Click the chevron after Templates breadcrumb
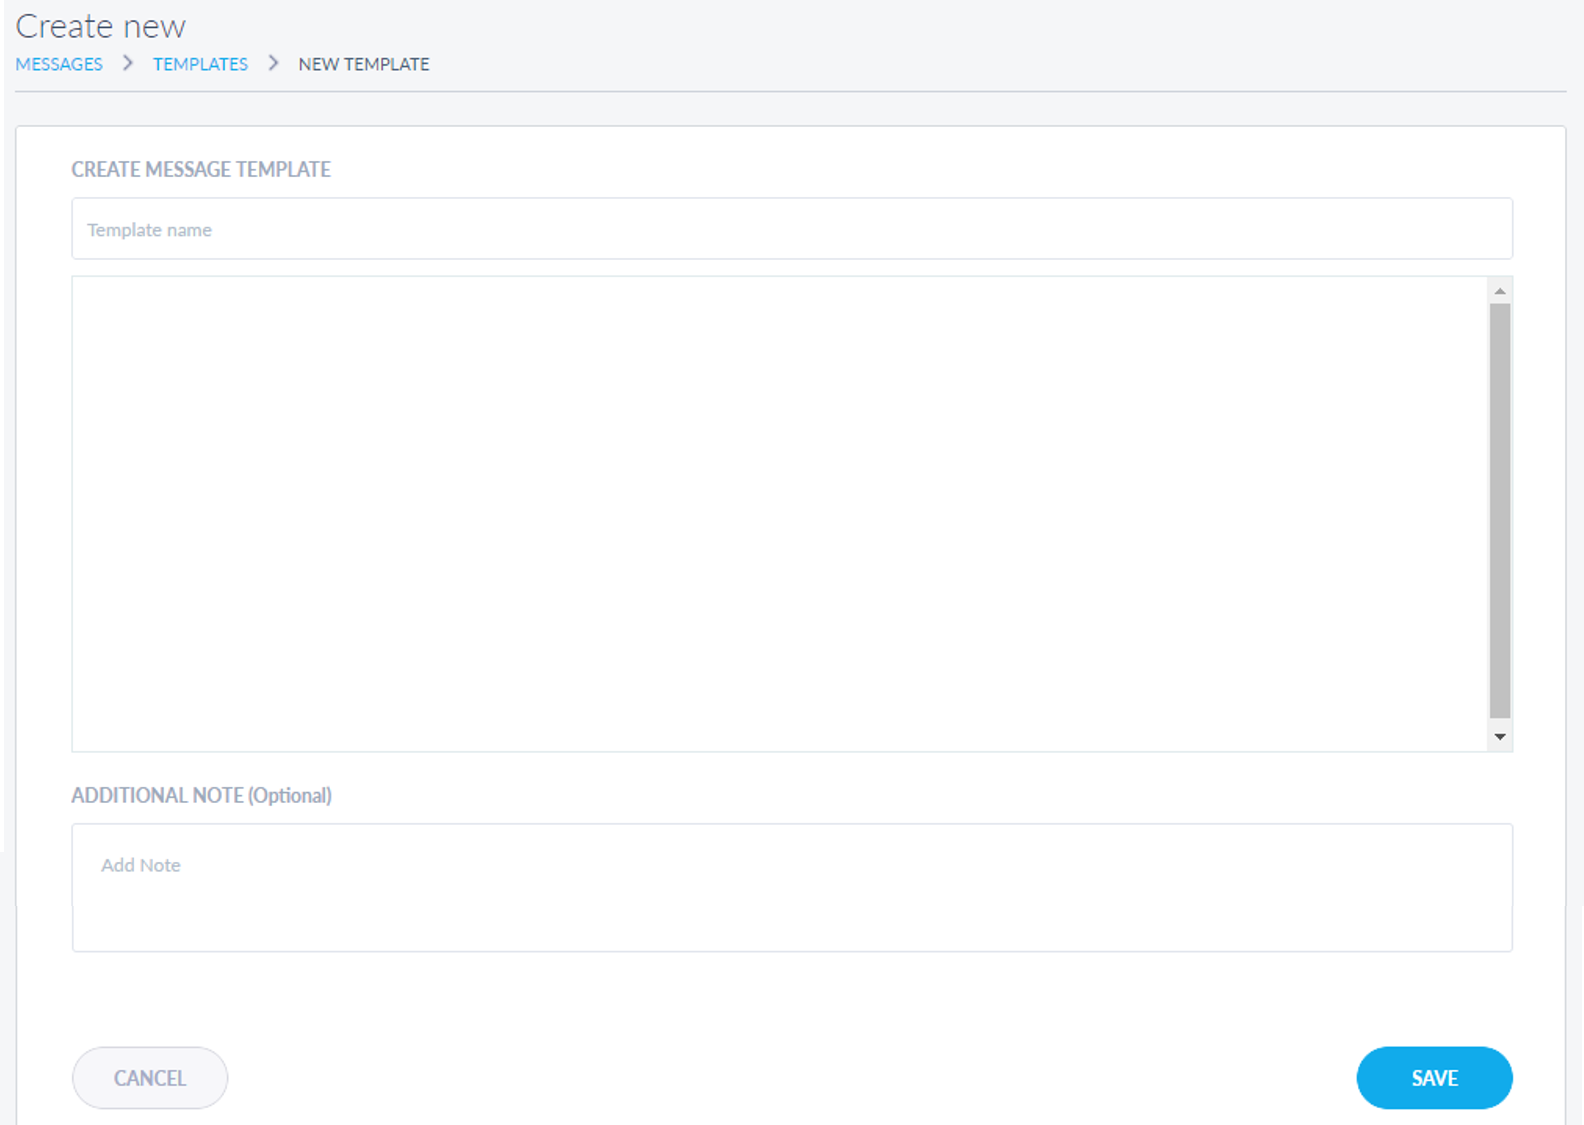Image resolution: width=1584 pixels, height=1125 pixels. click(273, 63)
